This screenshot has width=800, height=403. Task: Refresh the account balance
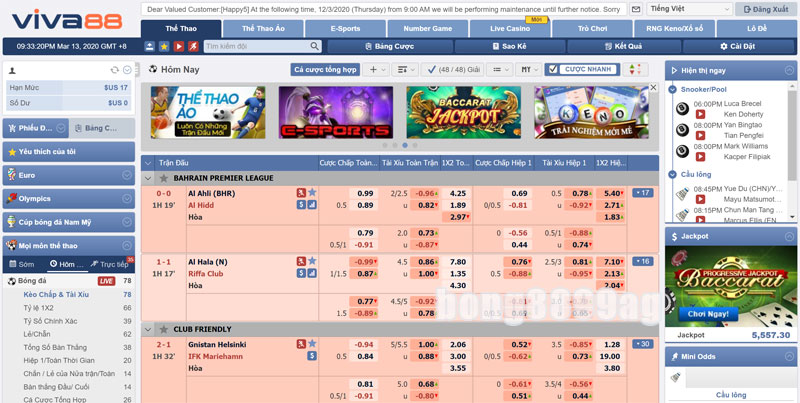[x=115, y=70]
